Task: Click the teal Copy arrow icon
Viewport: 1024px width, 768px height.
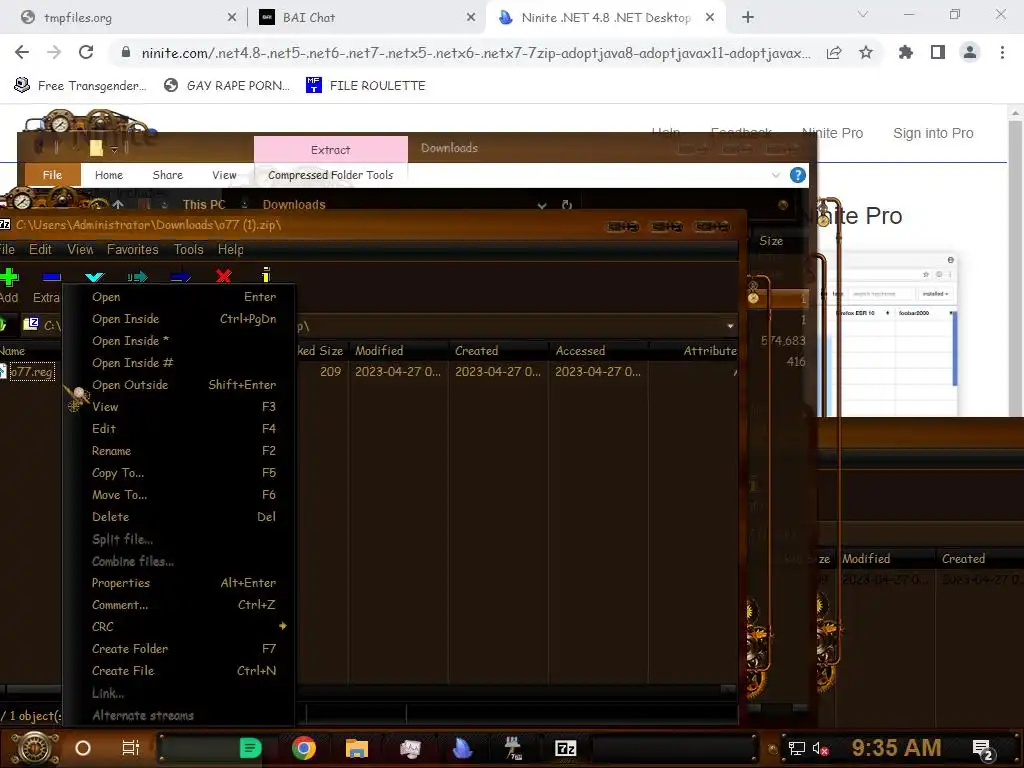Action: (137, 277)
